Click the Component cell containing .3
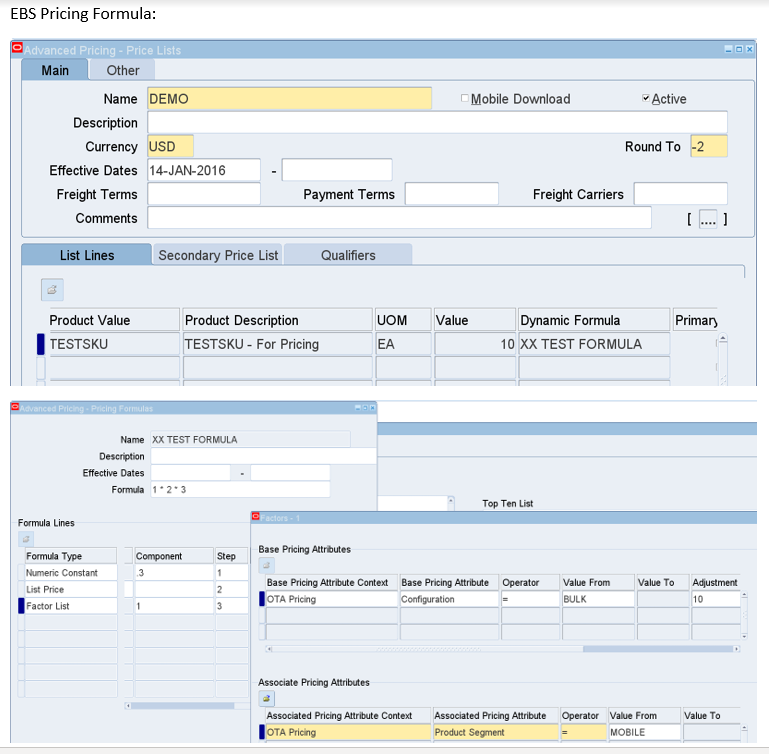Image resolution: width=769 pixels, height=754 pixels. pyautogui.click(x=174, y=572)
